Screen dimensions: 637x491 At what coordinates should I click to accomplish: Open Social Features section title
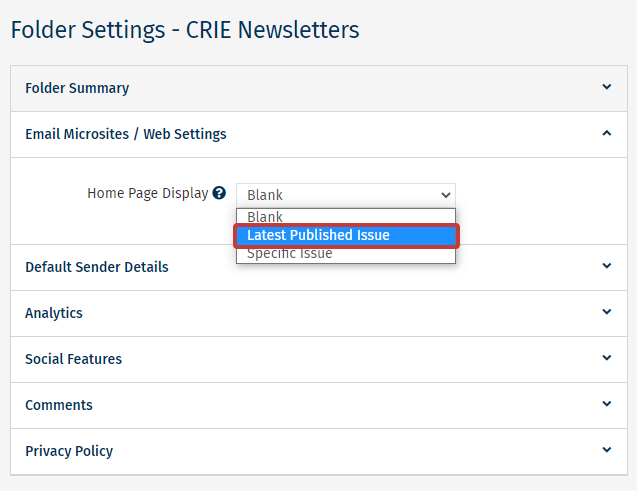(74, 359)
